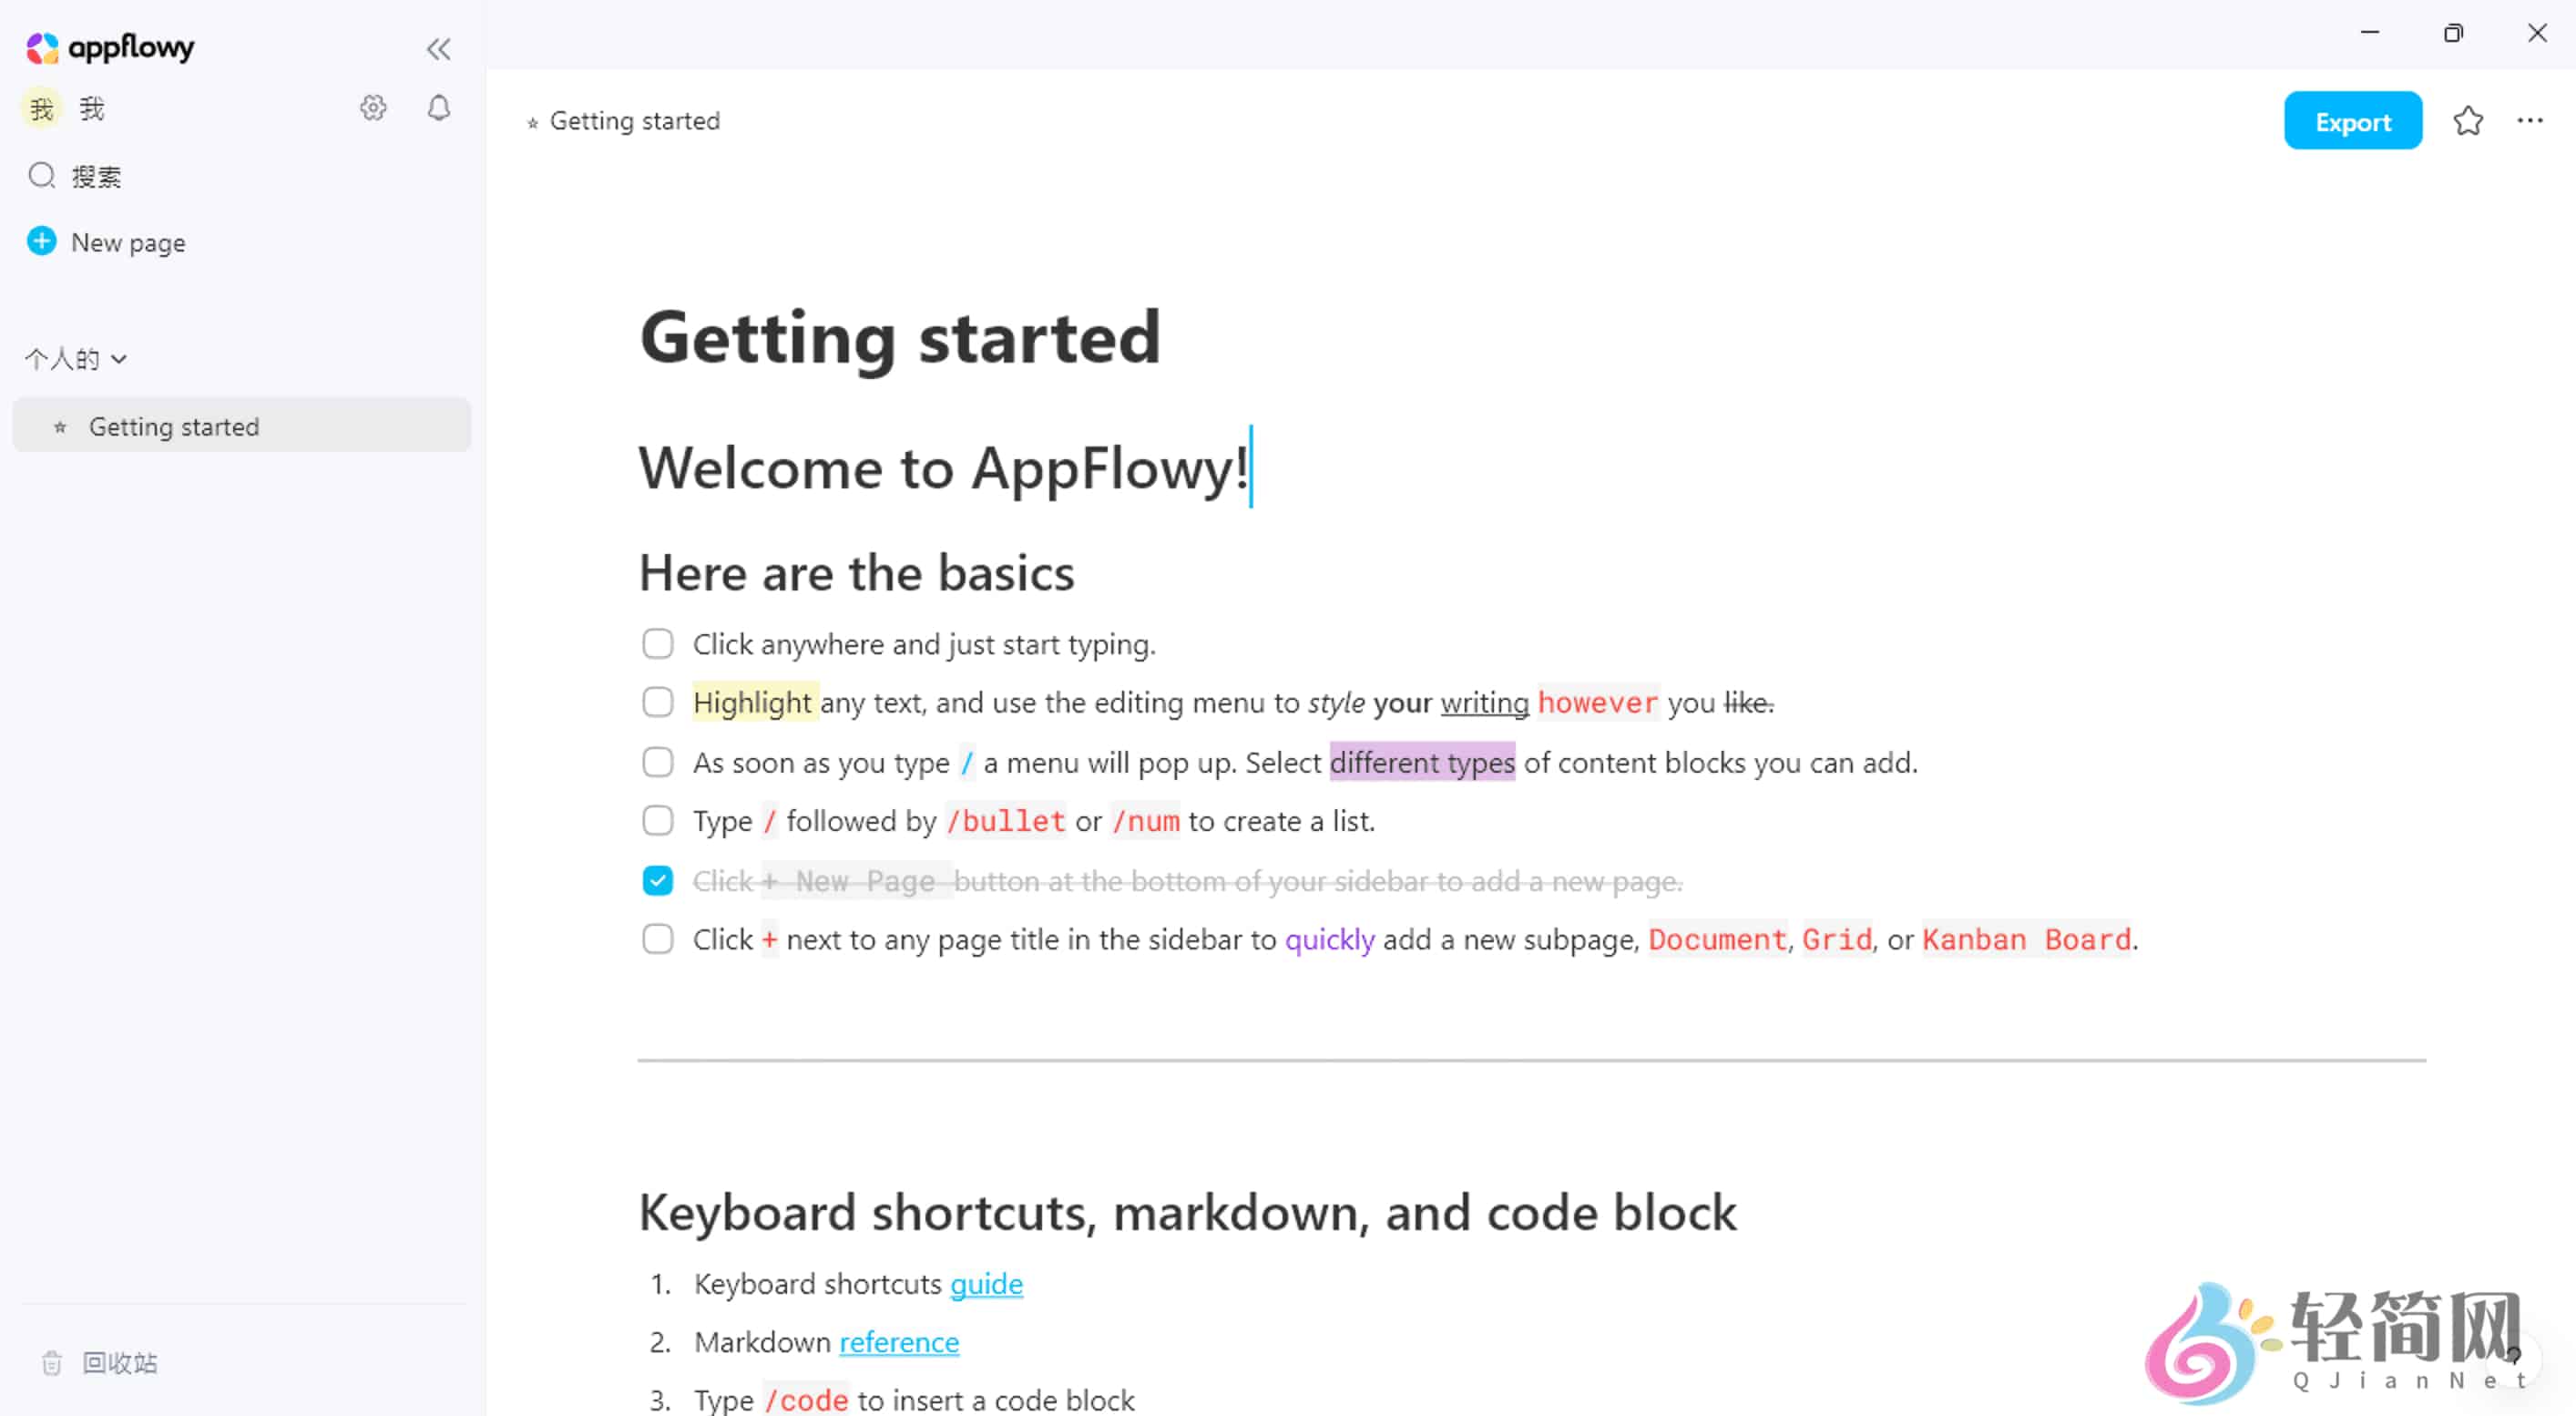The height and width of the screenshot is (1416, 2576).
Task: Click the star icon beside Getting started in sidebar
Action: point(61,426)
